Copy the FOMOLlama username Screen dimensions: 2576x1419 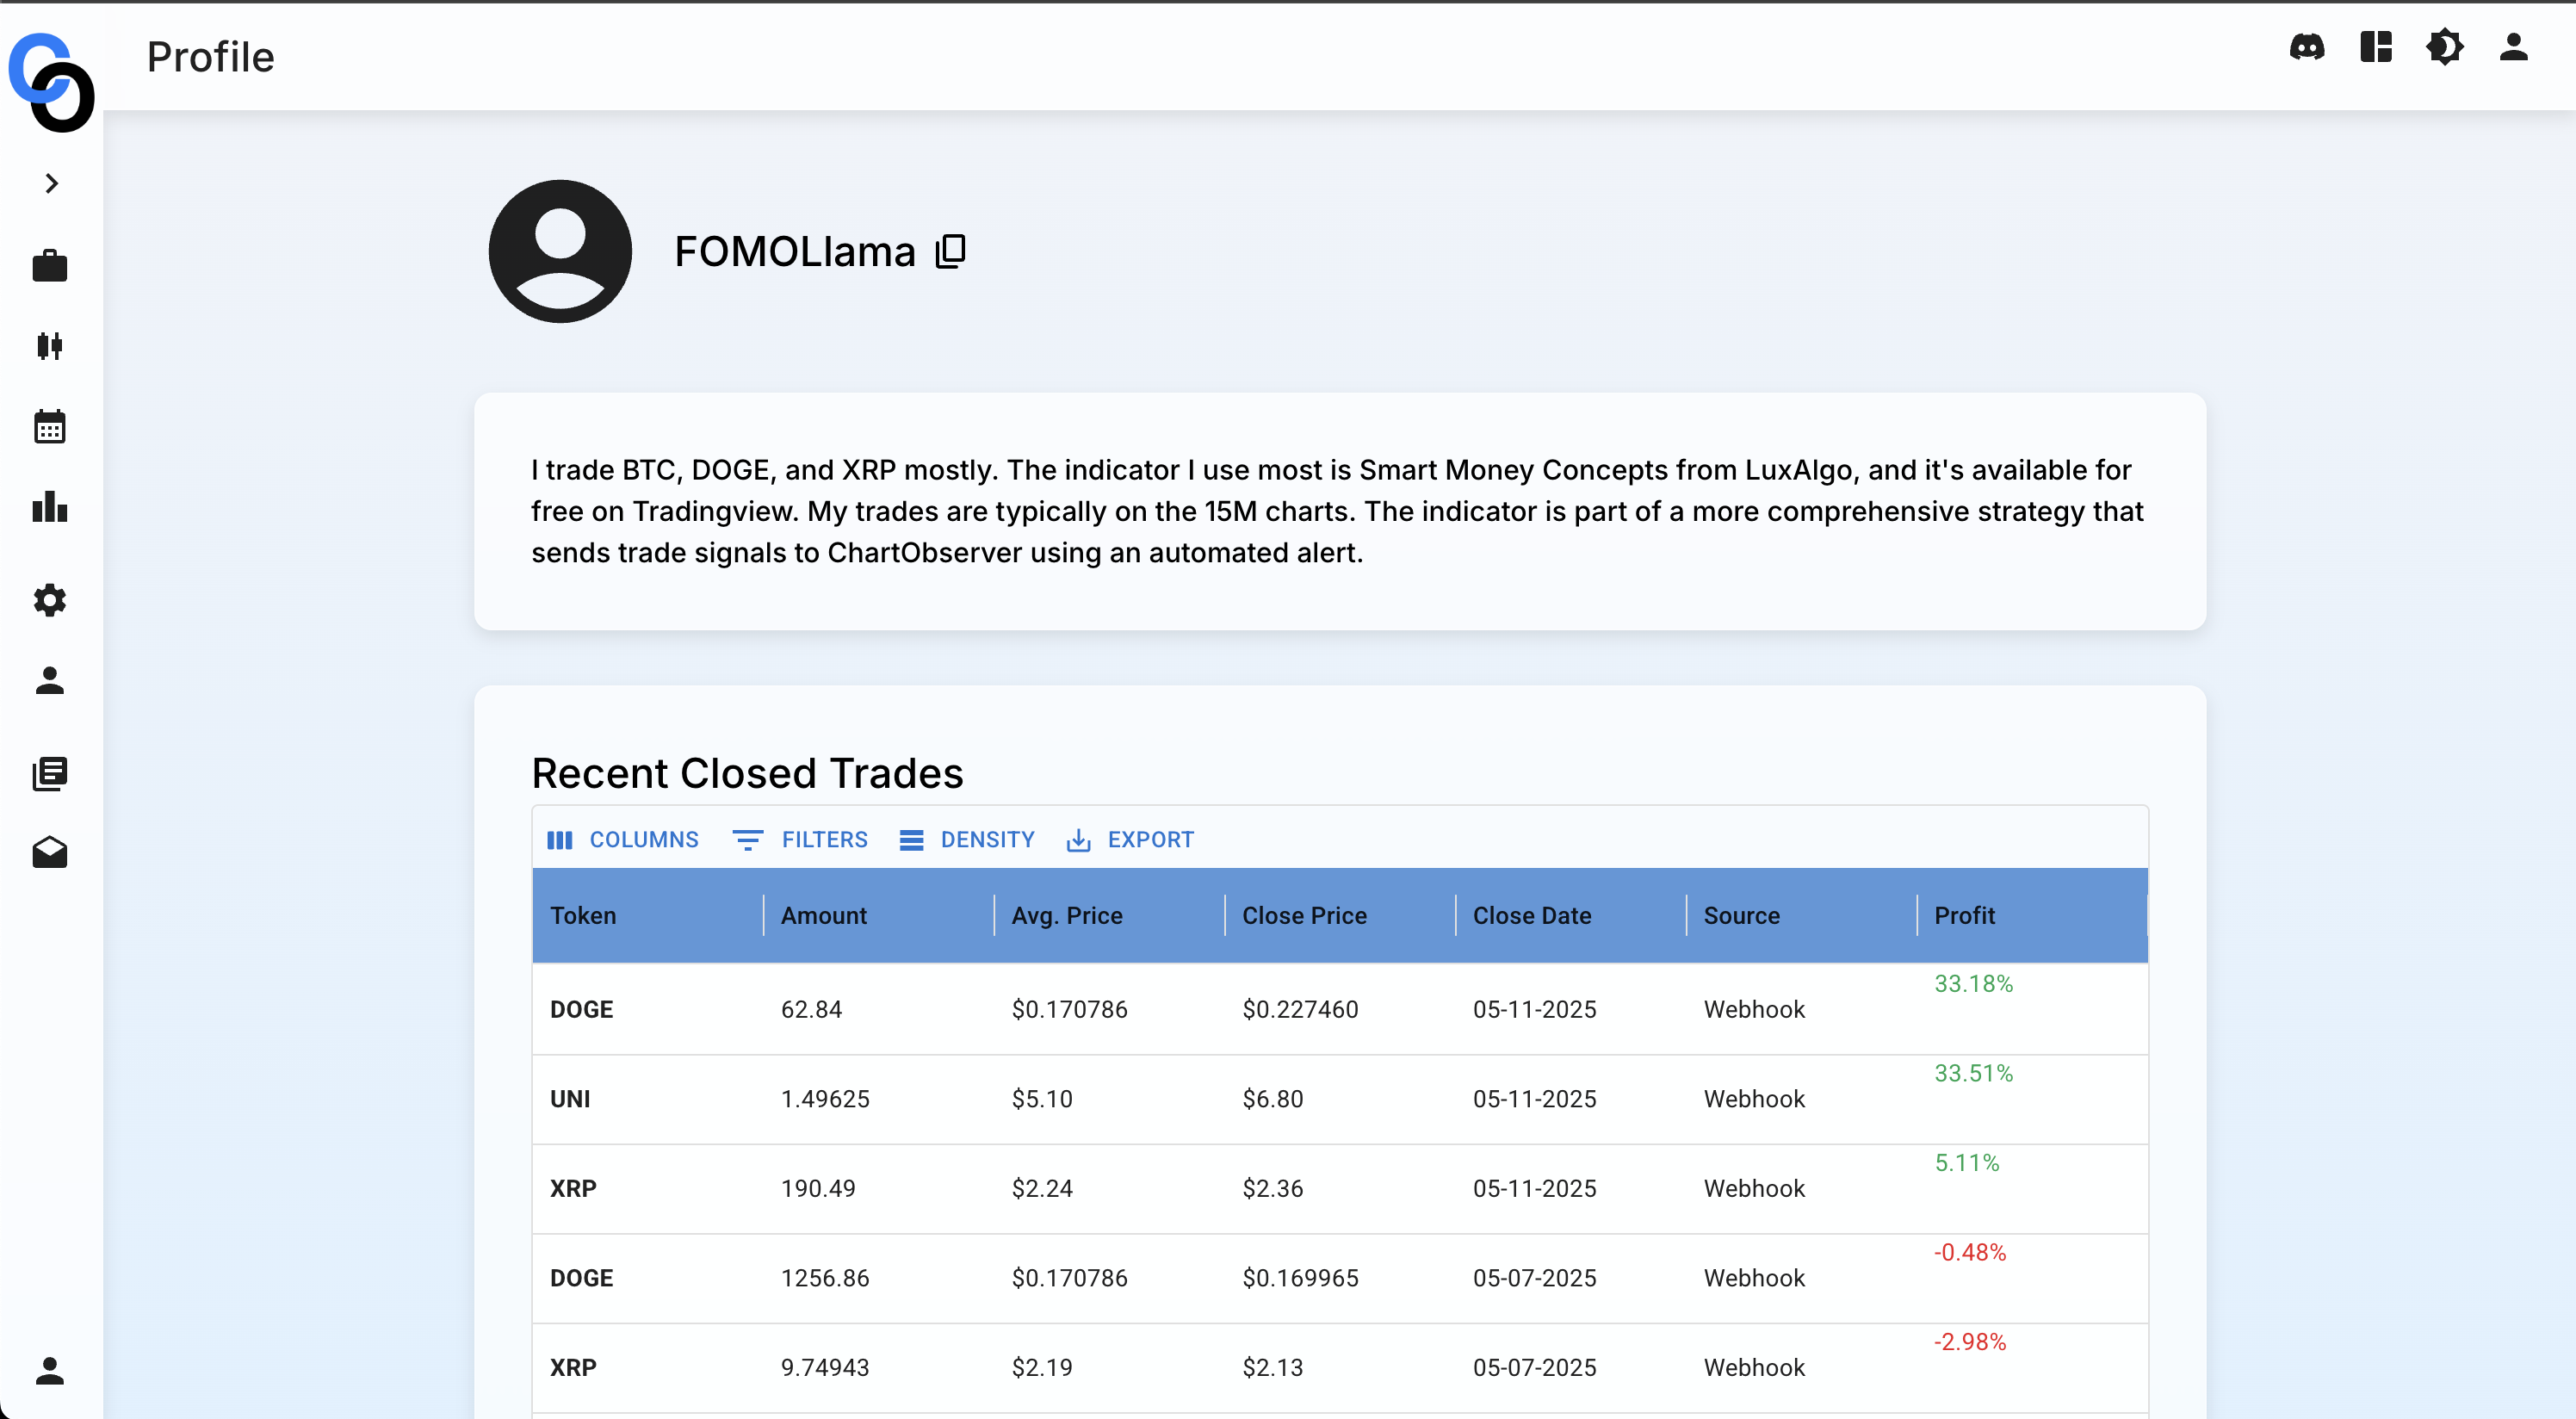point(951,251)
